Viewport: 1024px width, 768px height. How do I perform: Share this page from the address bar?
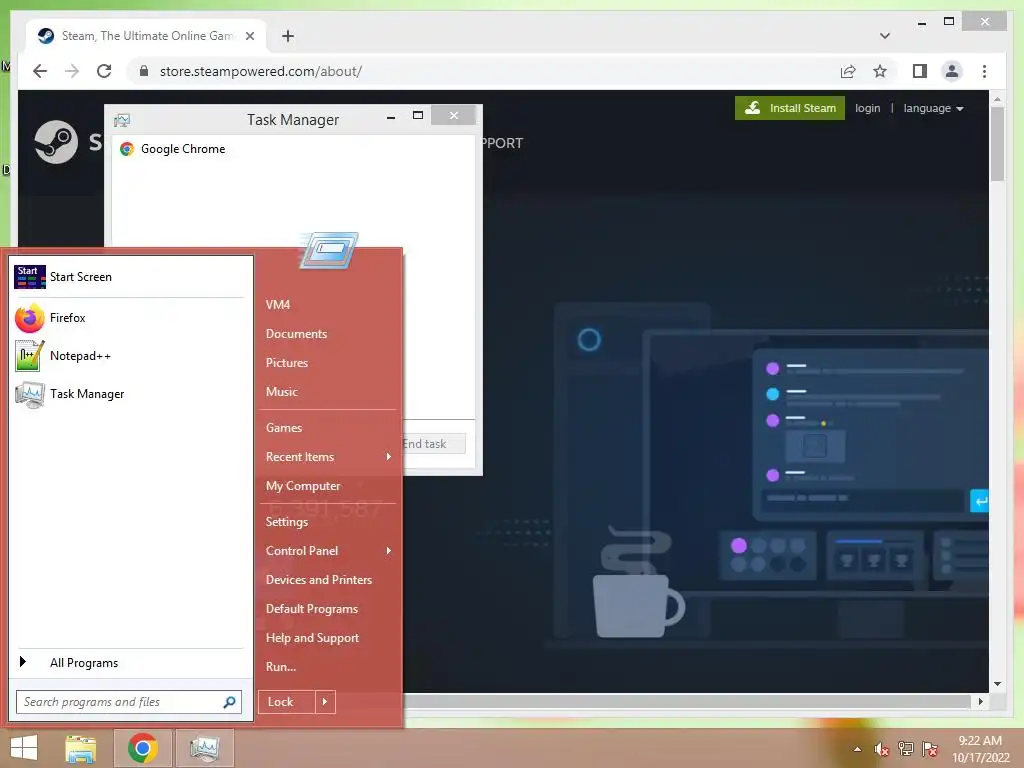pyautogui.click(x=848, y=71)
